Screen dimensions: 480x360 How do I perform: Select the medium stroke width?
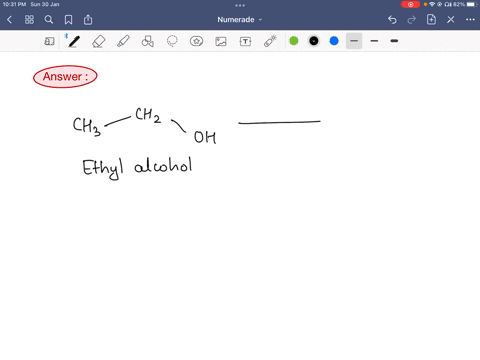[374, 41]
